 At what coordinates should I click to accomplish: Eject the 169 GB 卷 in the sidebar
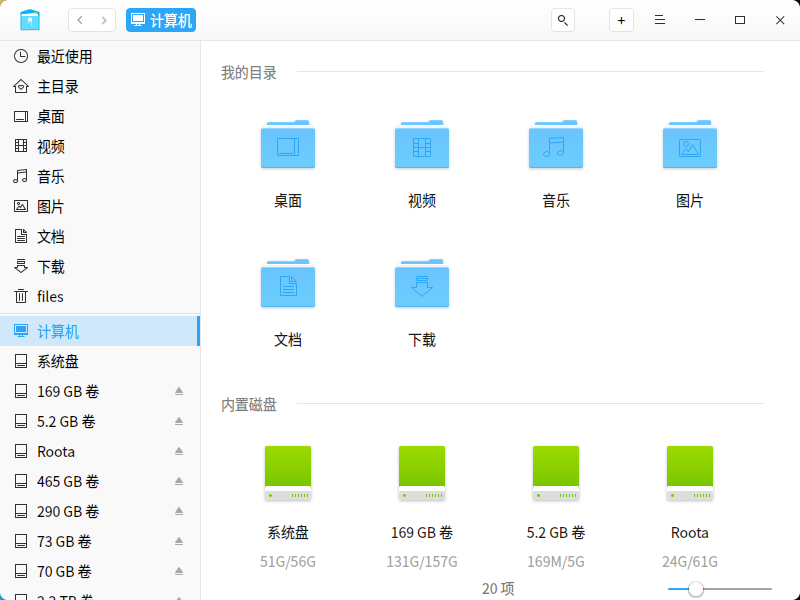pyautogui.click(x=179, y=391)
